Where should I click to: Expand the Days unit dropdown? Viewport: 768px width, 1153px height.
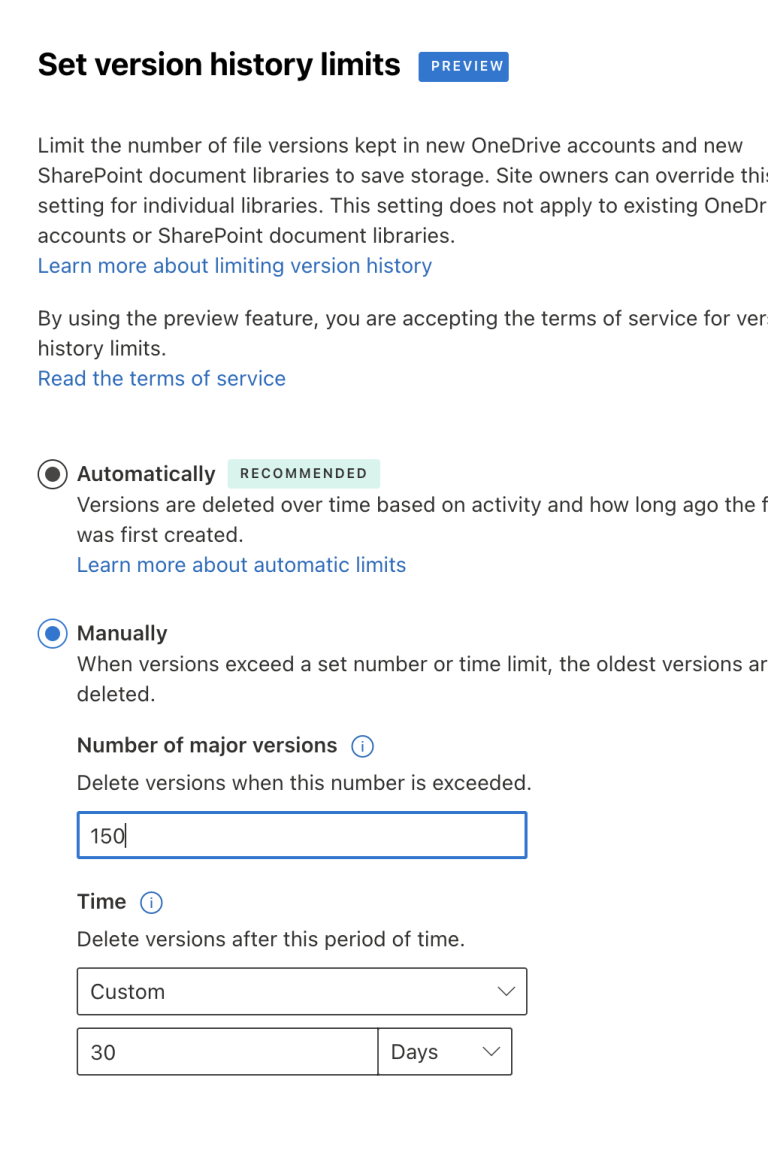coord(445,1052)
